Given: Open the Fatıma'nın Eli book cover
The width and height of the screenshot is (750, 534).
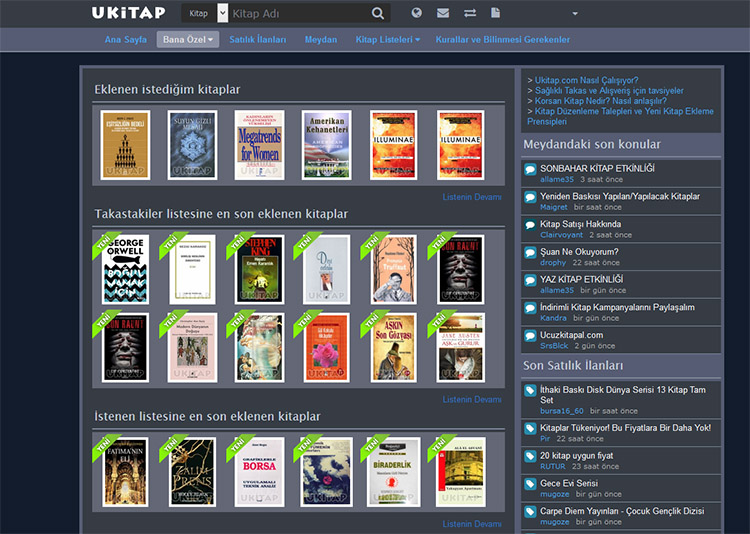Looking at the screenshot, I should coord(125,472).
